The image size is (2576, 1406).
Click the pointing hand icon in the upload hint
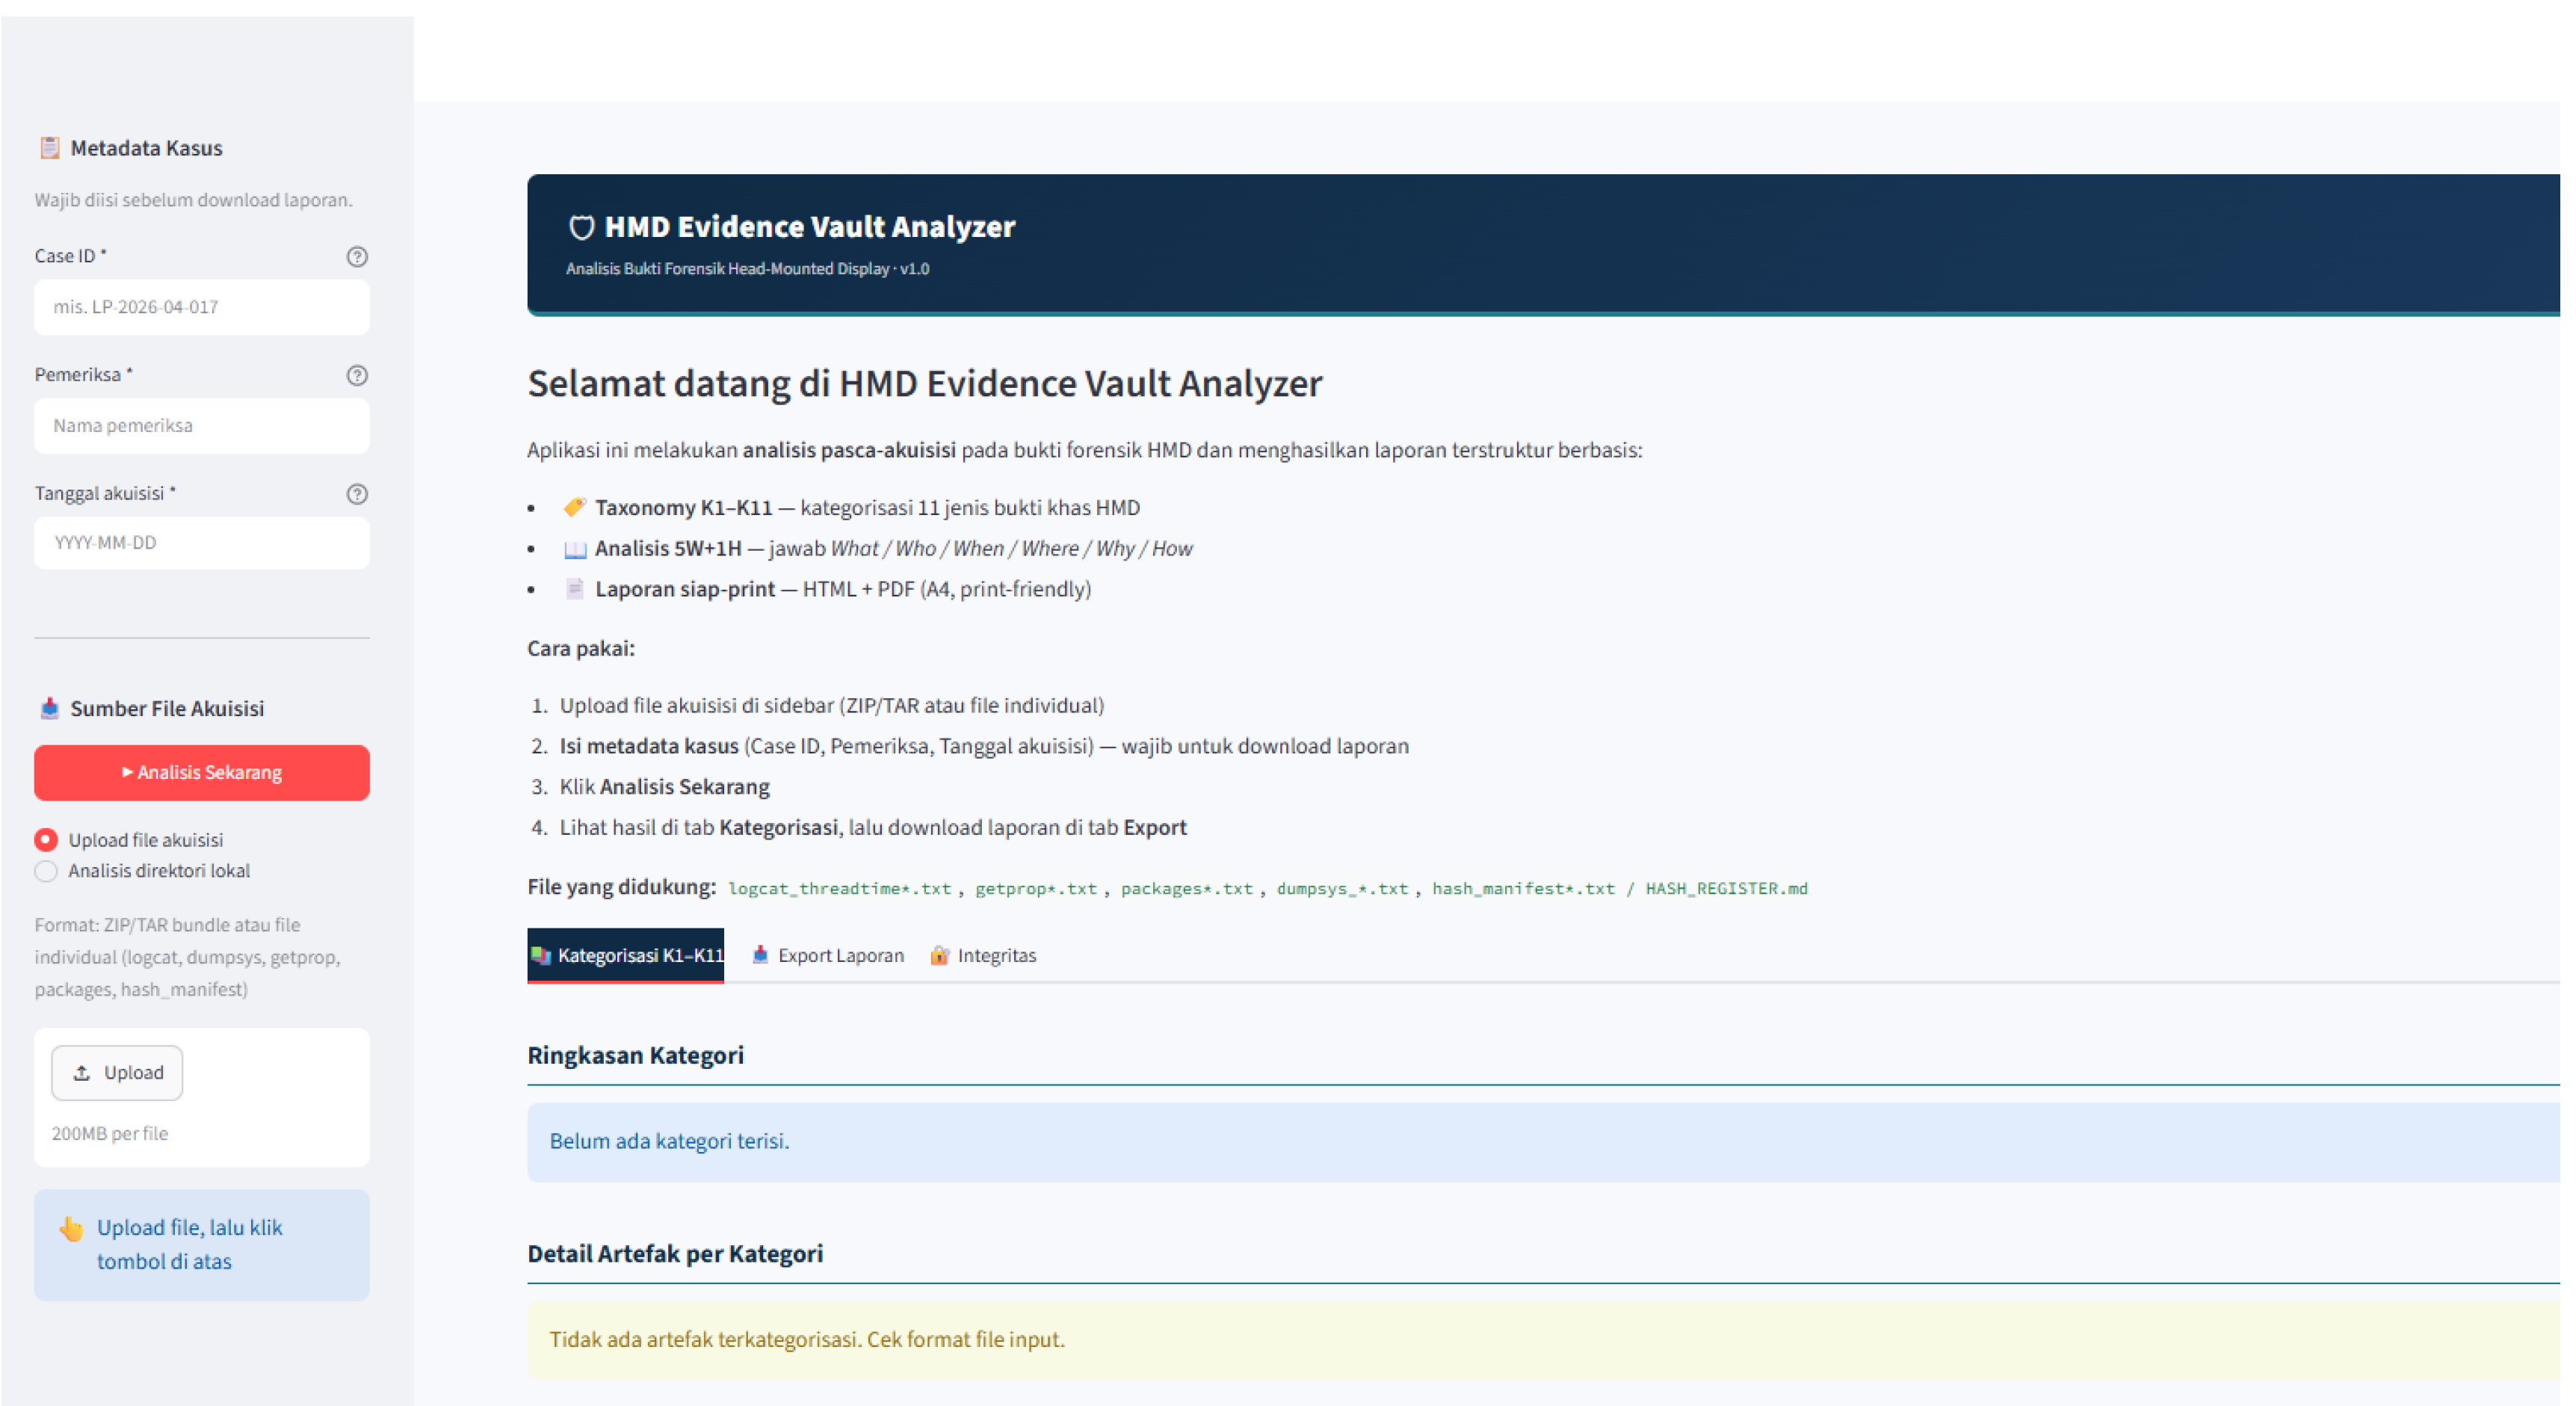(71, 1228)
